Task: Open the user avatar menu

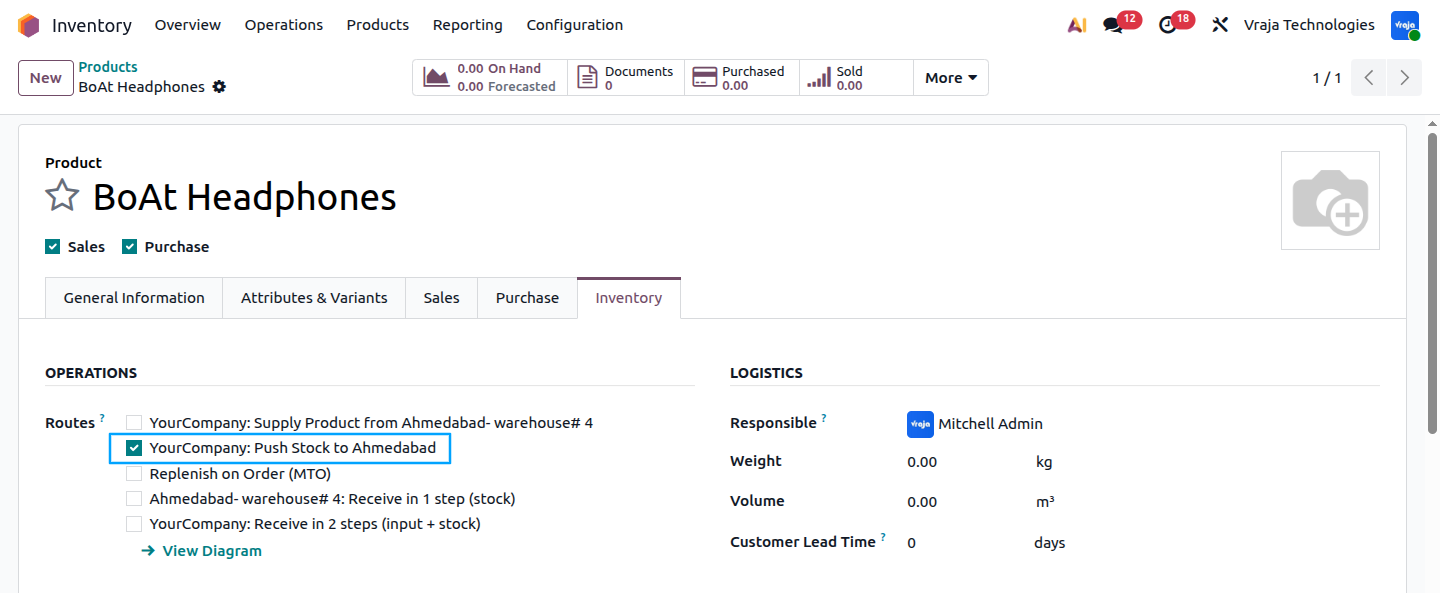Action: pos(1405,26)
